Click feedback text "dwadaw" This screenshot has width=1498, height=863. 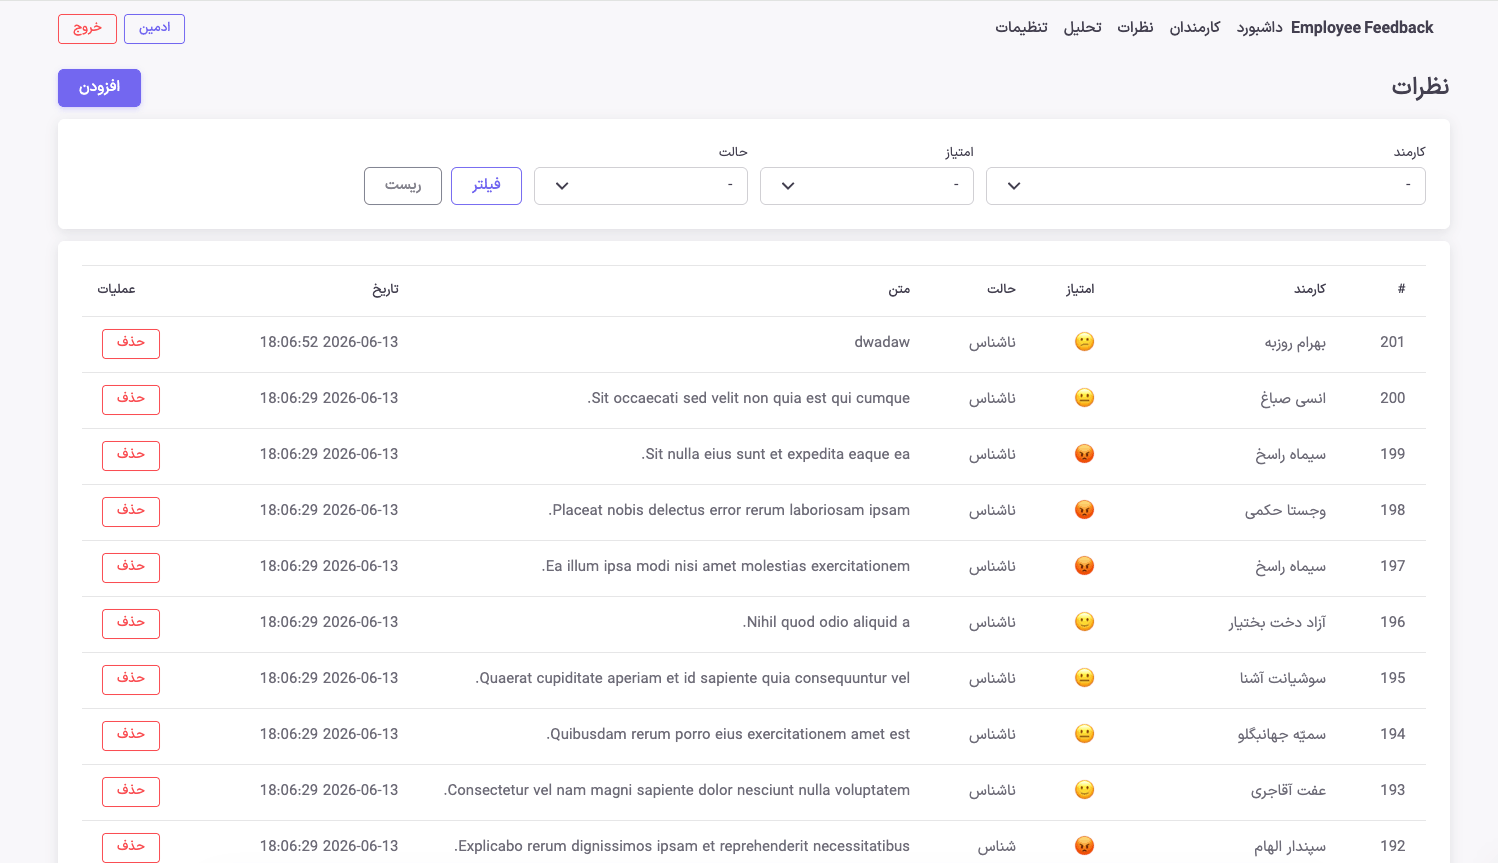(x=882, y=342)
